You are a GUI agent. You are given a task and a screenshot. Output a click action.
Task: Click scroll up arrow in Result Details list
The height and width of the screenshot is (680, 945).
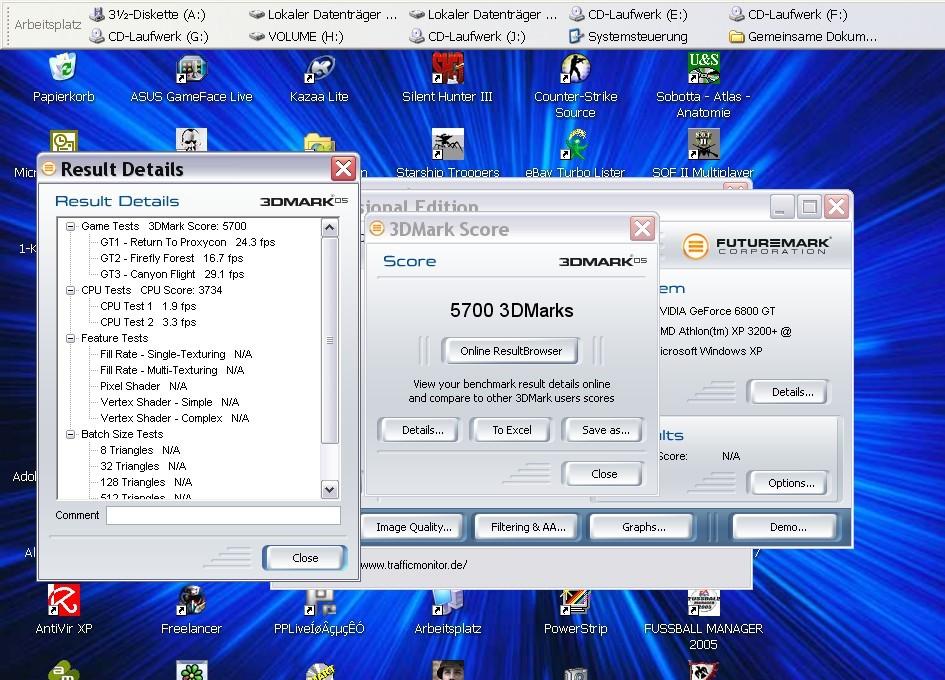point(329,227)
